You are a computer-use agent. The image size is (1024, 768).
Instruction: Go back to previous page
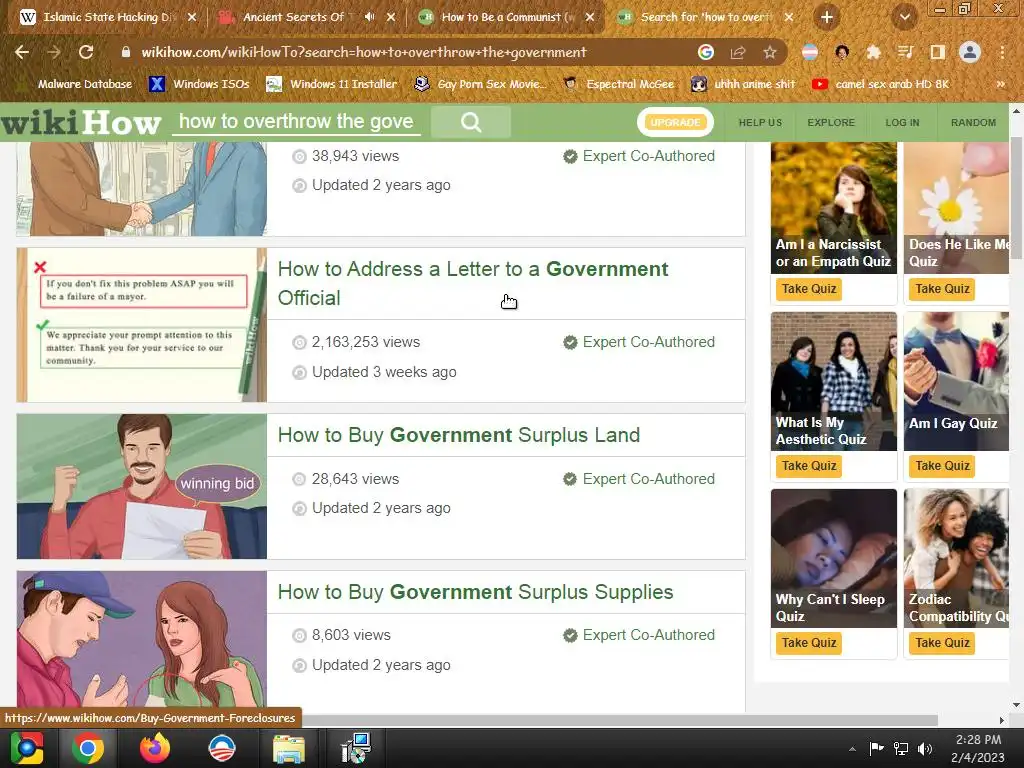22,52
